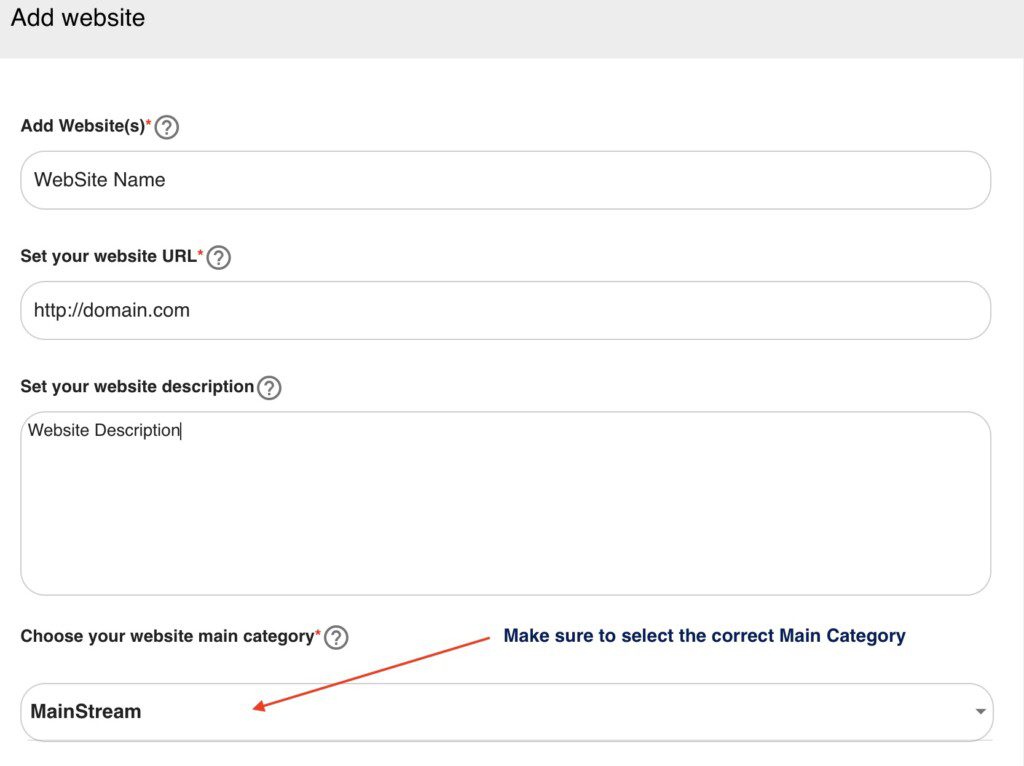Screen dimensions: 1024x766
Task: Show help for website description
Action: 269,387
